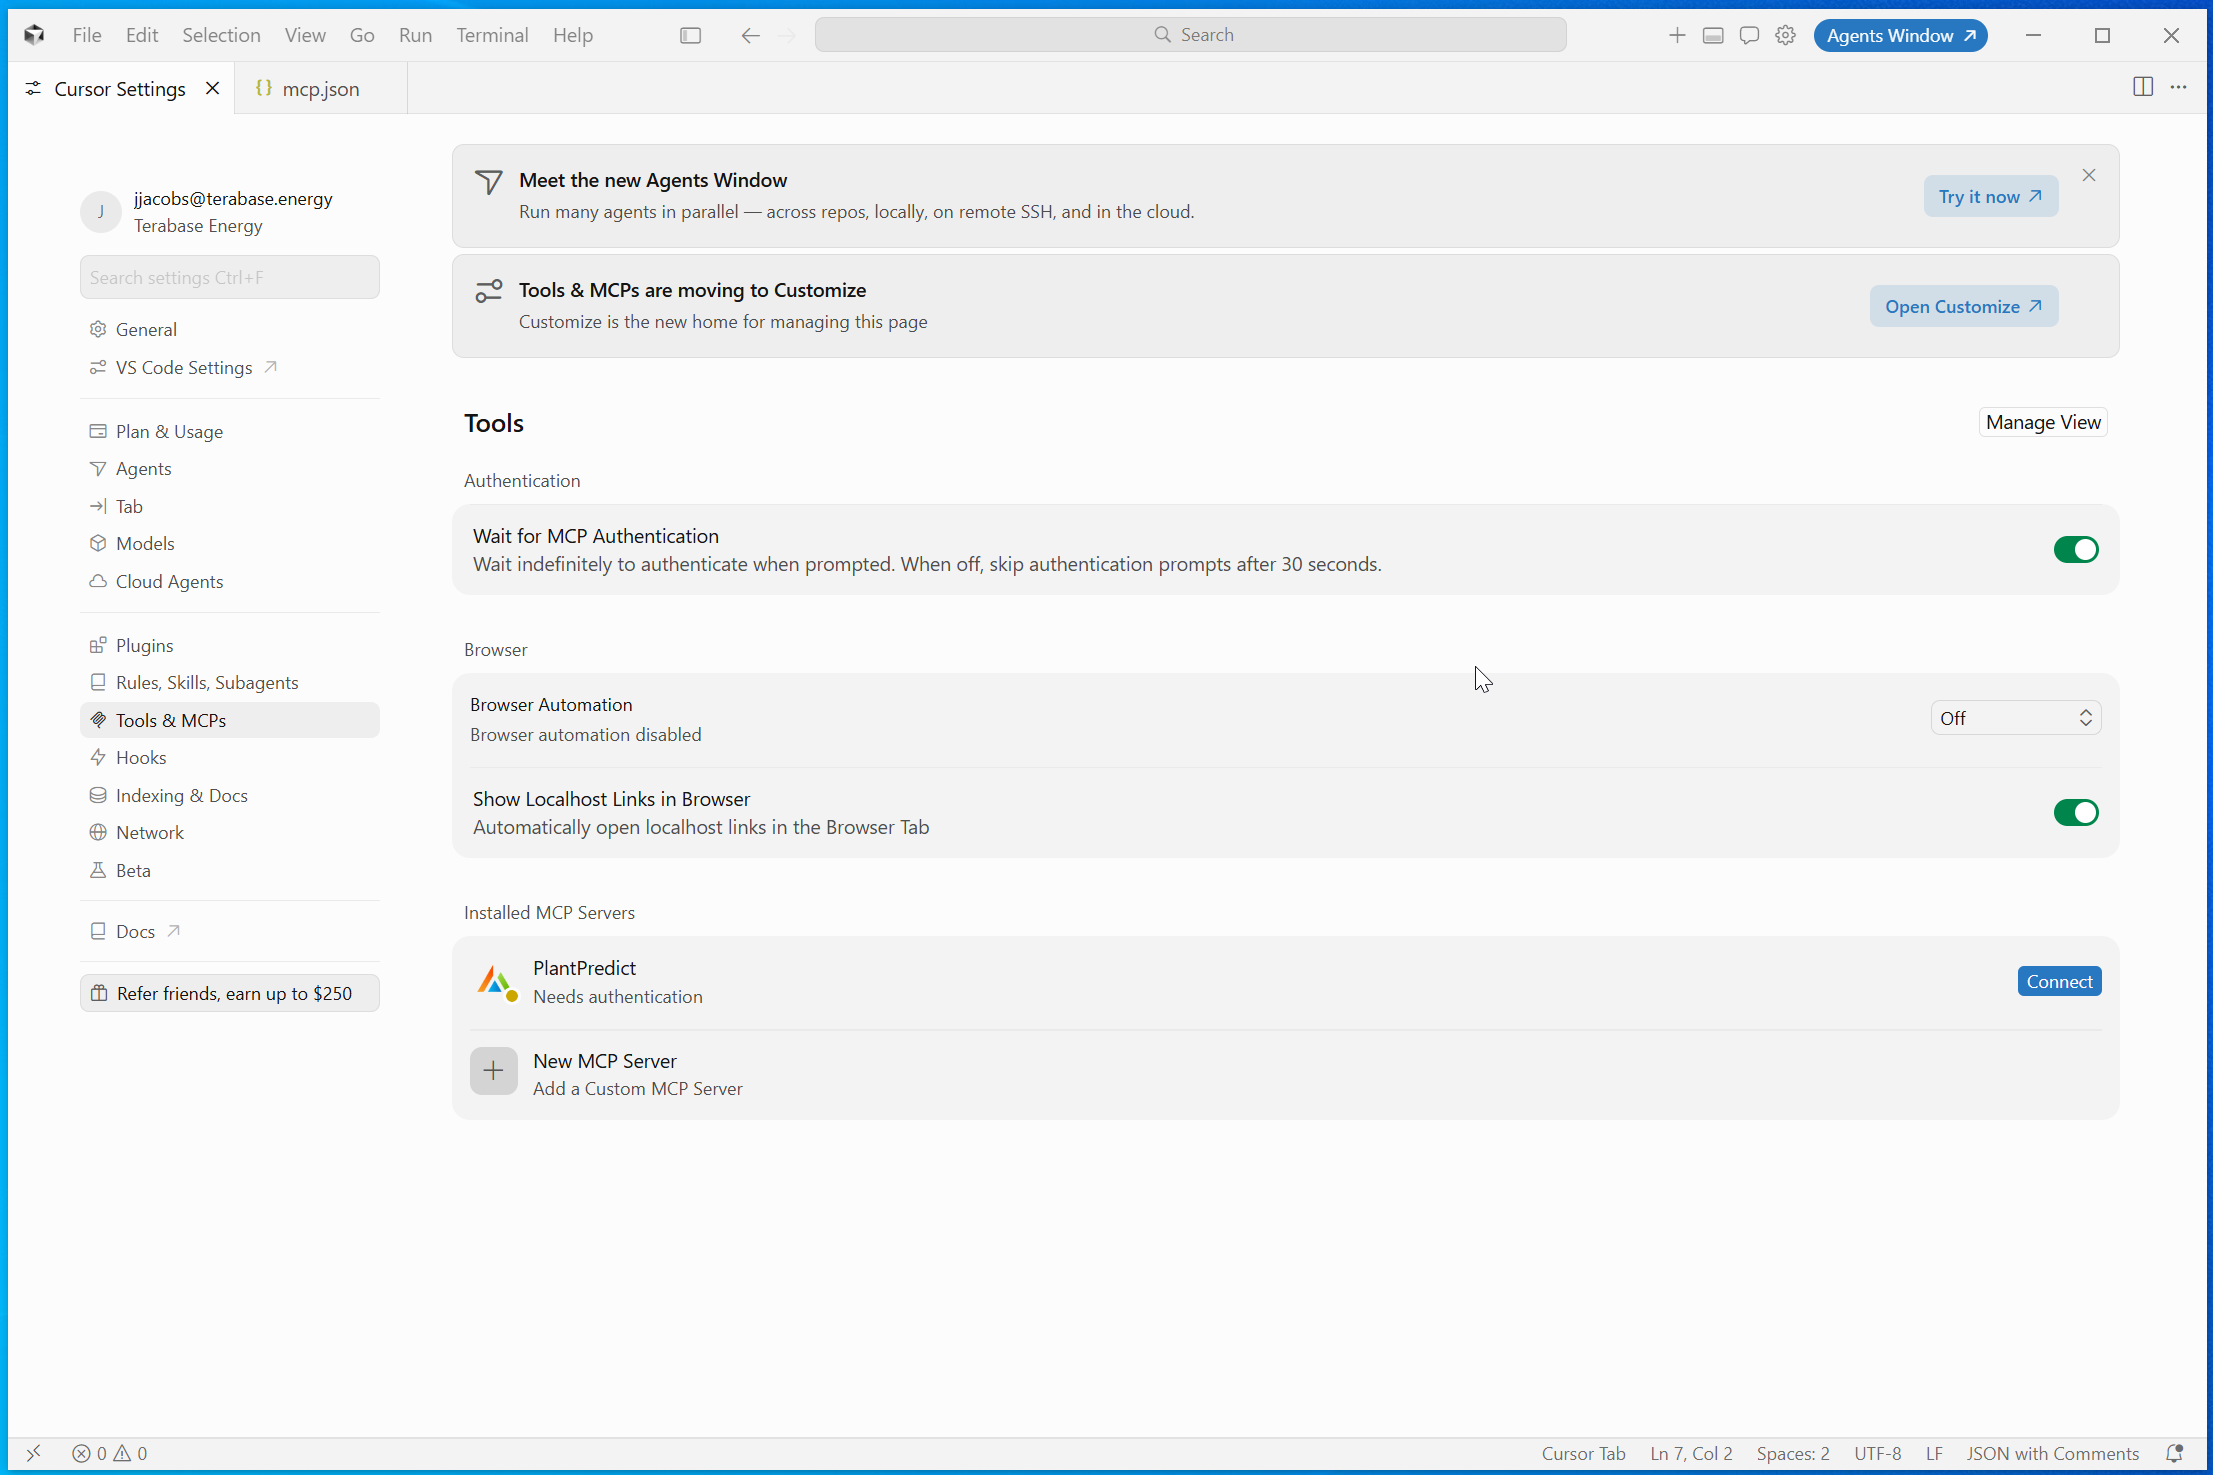Open the more actions ellipsis menu
Image resolution: width=2213 pixels, height=1475 pixels.
[x=2179, y=87]
